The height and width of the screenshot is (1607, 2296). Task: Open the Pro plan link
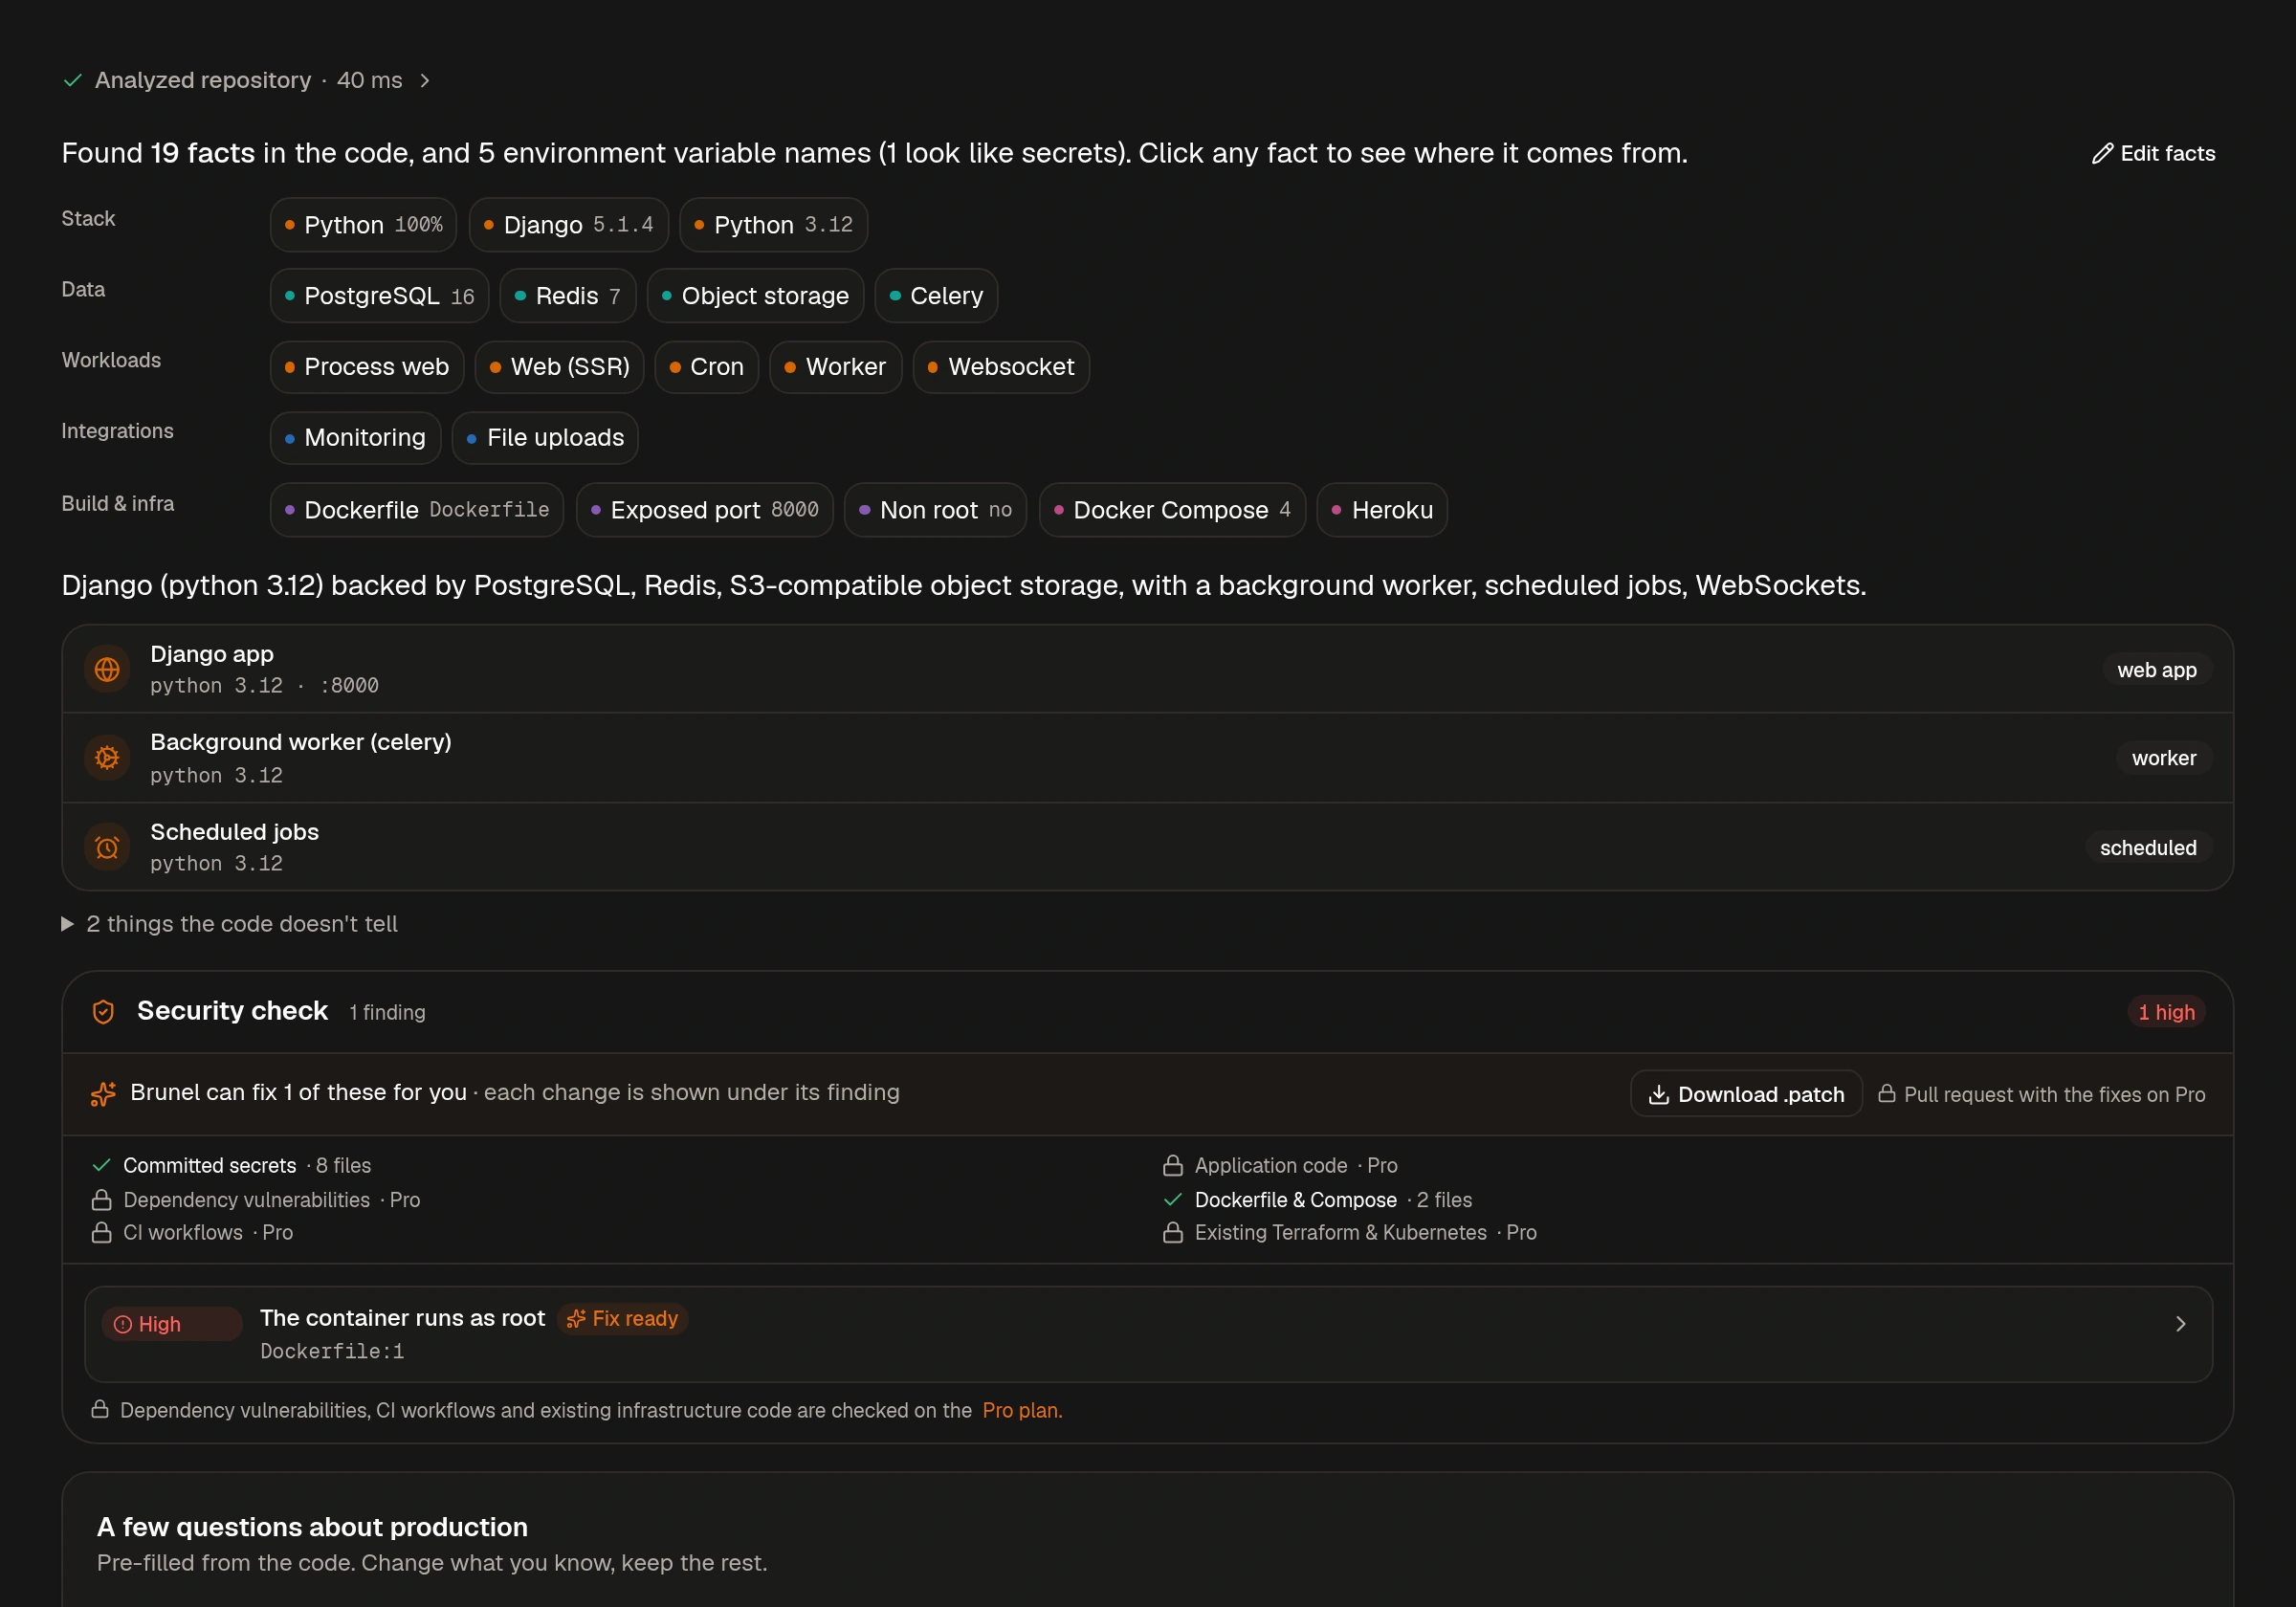coord(1022,1410)
